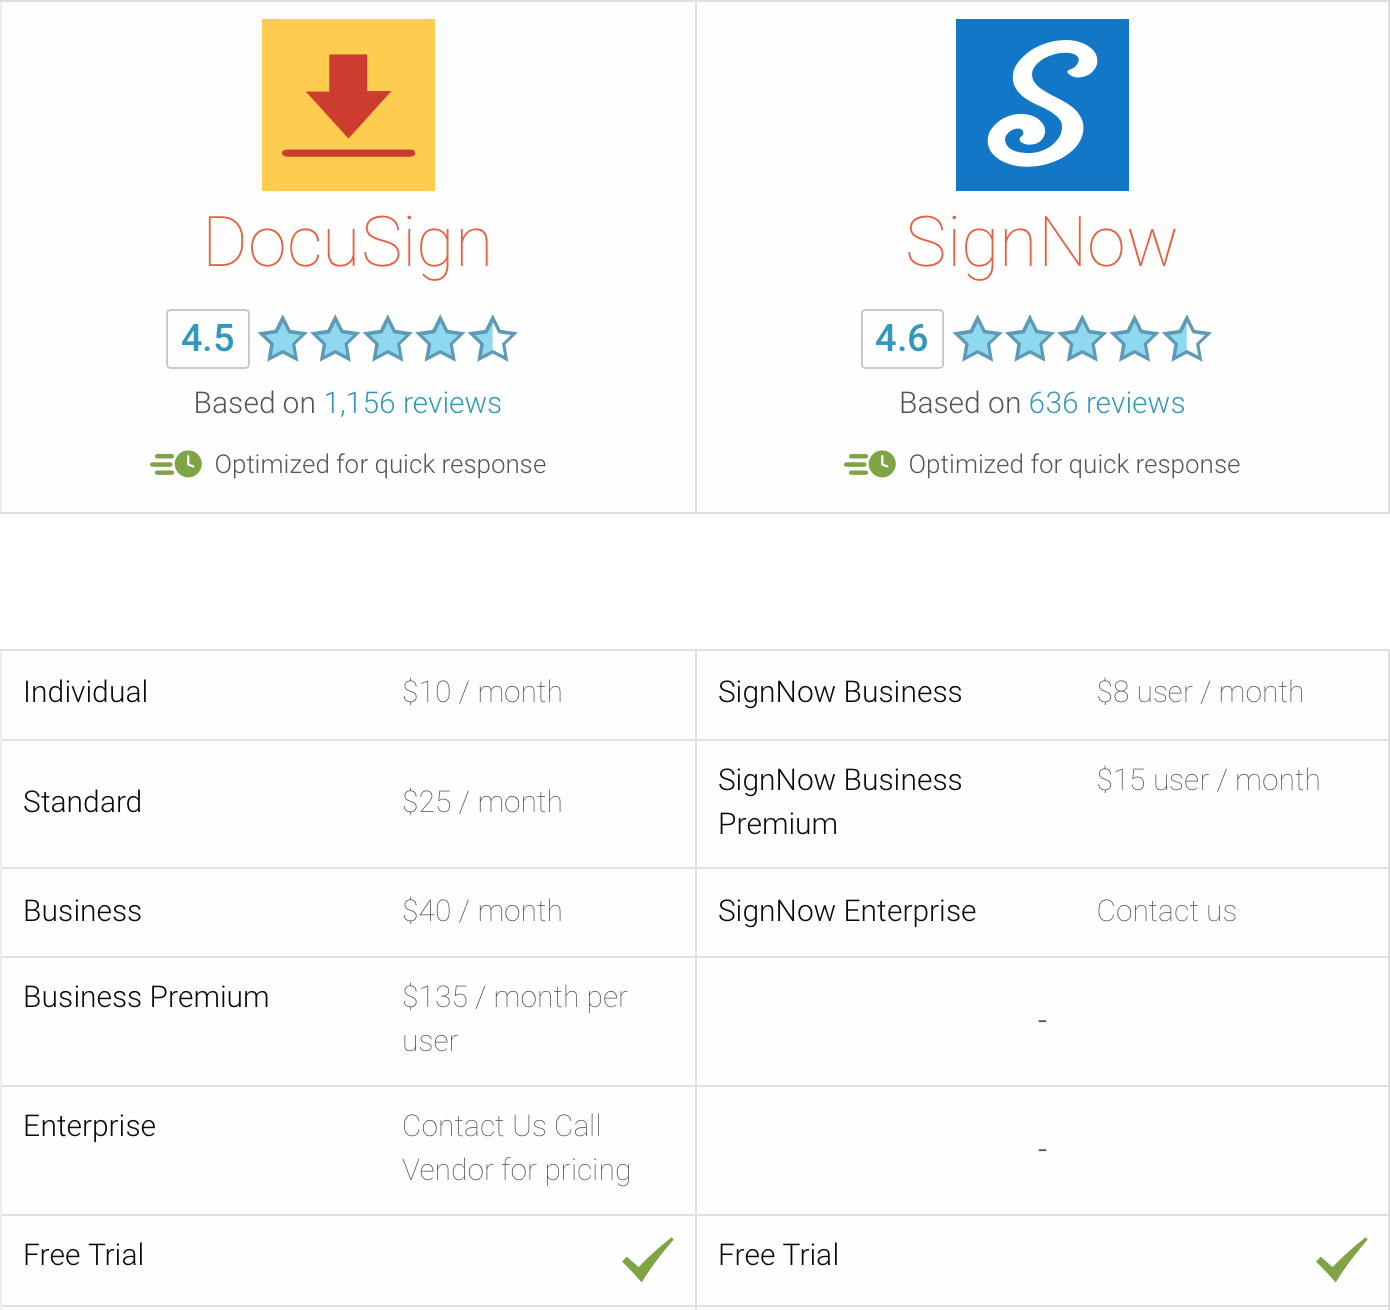Click the SignNow Enterprise Contact us text
This screenshot has height=1310, width=1390.
(1166, 911)
